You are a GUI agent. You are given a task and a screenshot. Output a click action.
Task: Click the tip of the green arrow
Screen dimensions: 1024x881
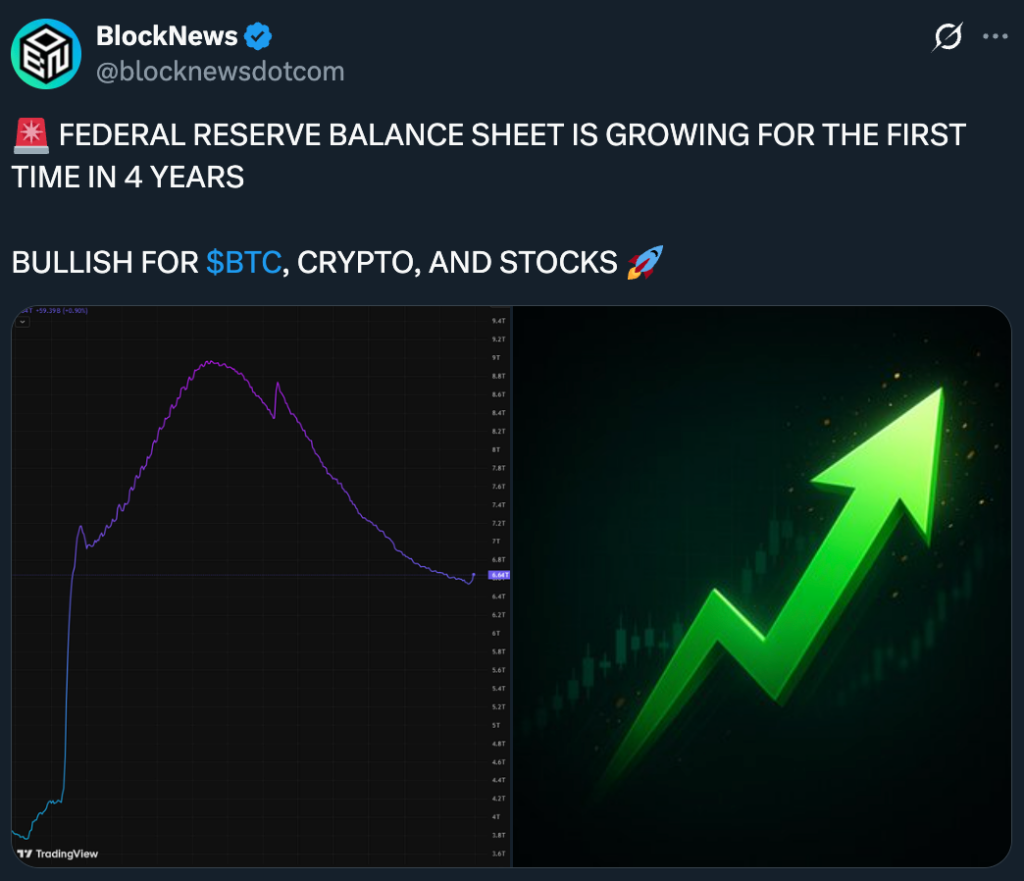938,392
